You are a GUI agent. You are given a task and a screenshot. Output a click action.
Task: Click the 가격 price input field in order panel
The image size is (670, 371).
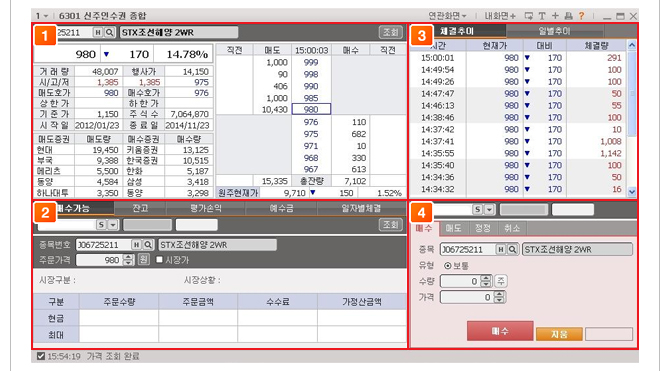(467, 297)
